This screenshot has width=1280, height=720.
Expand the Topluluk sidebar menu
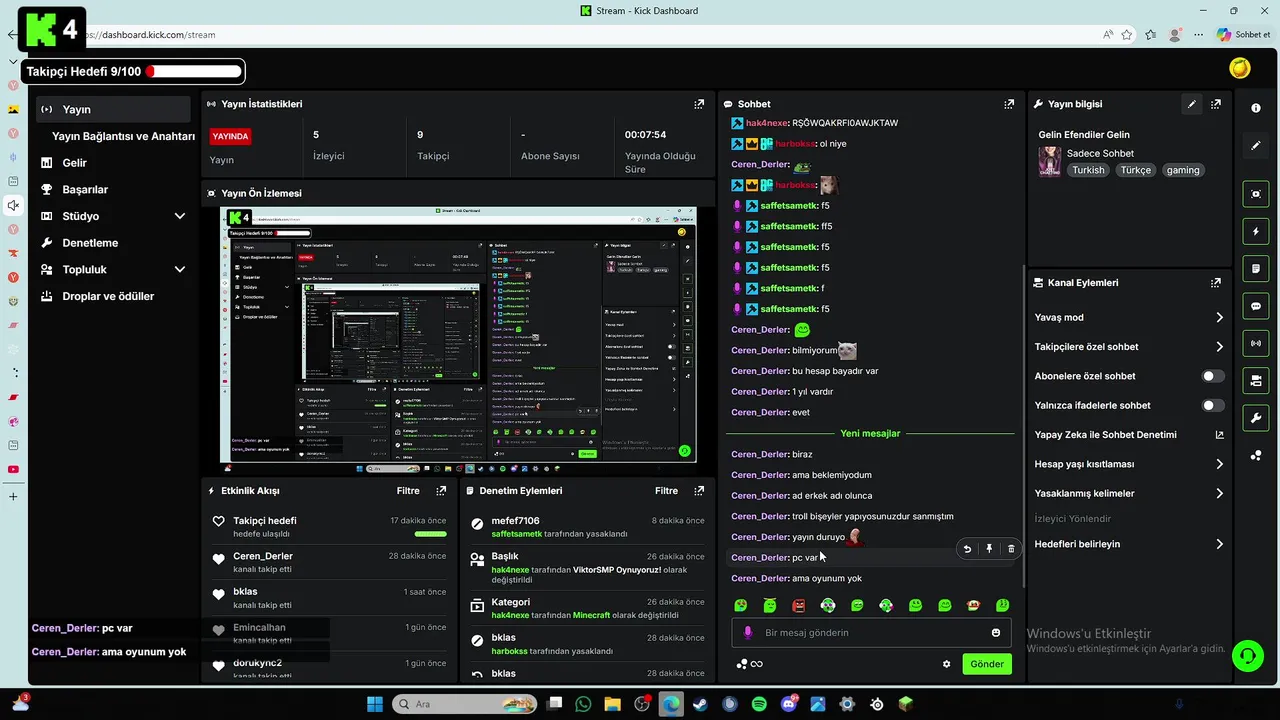coord(180,269)
